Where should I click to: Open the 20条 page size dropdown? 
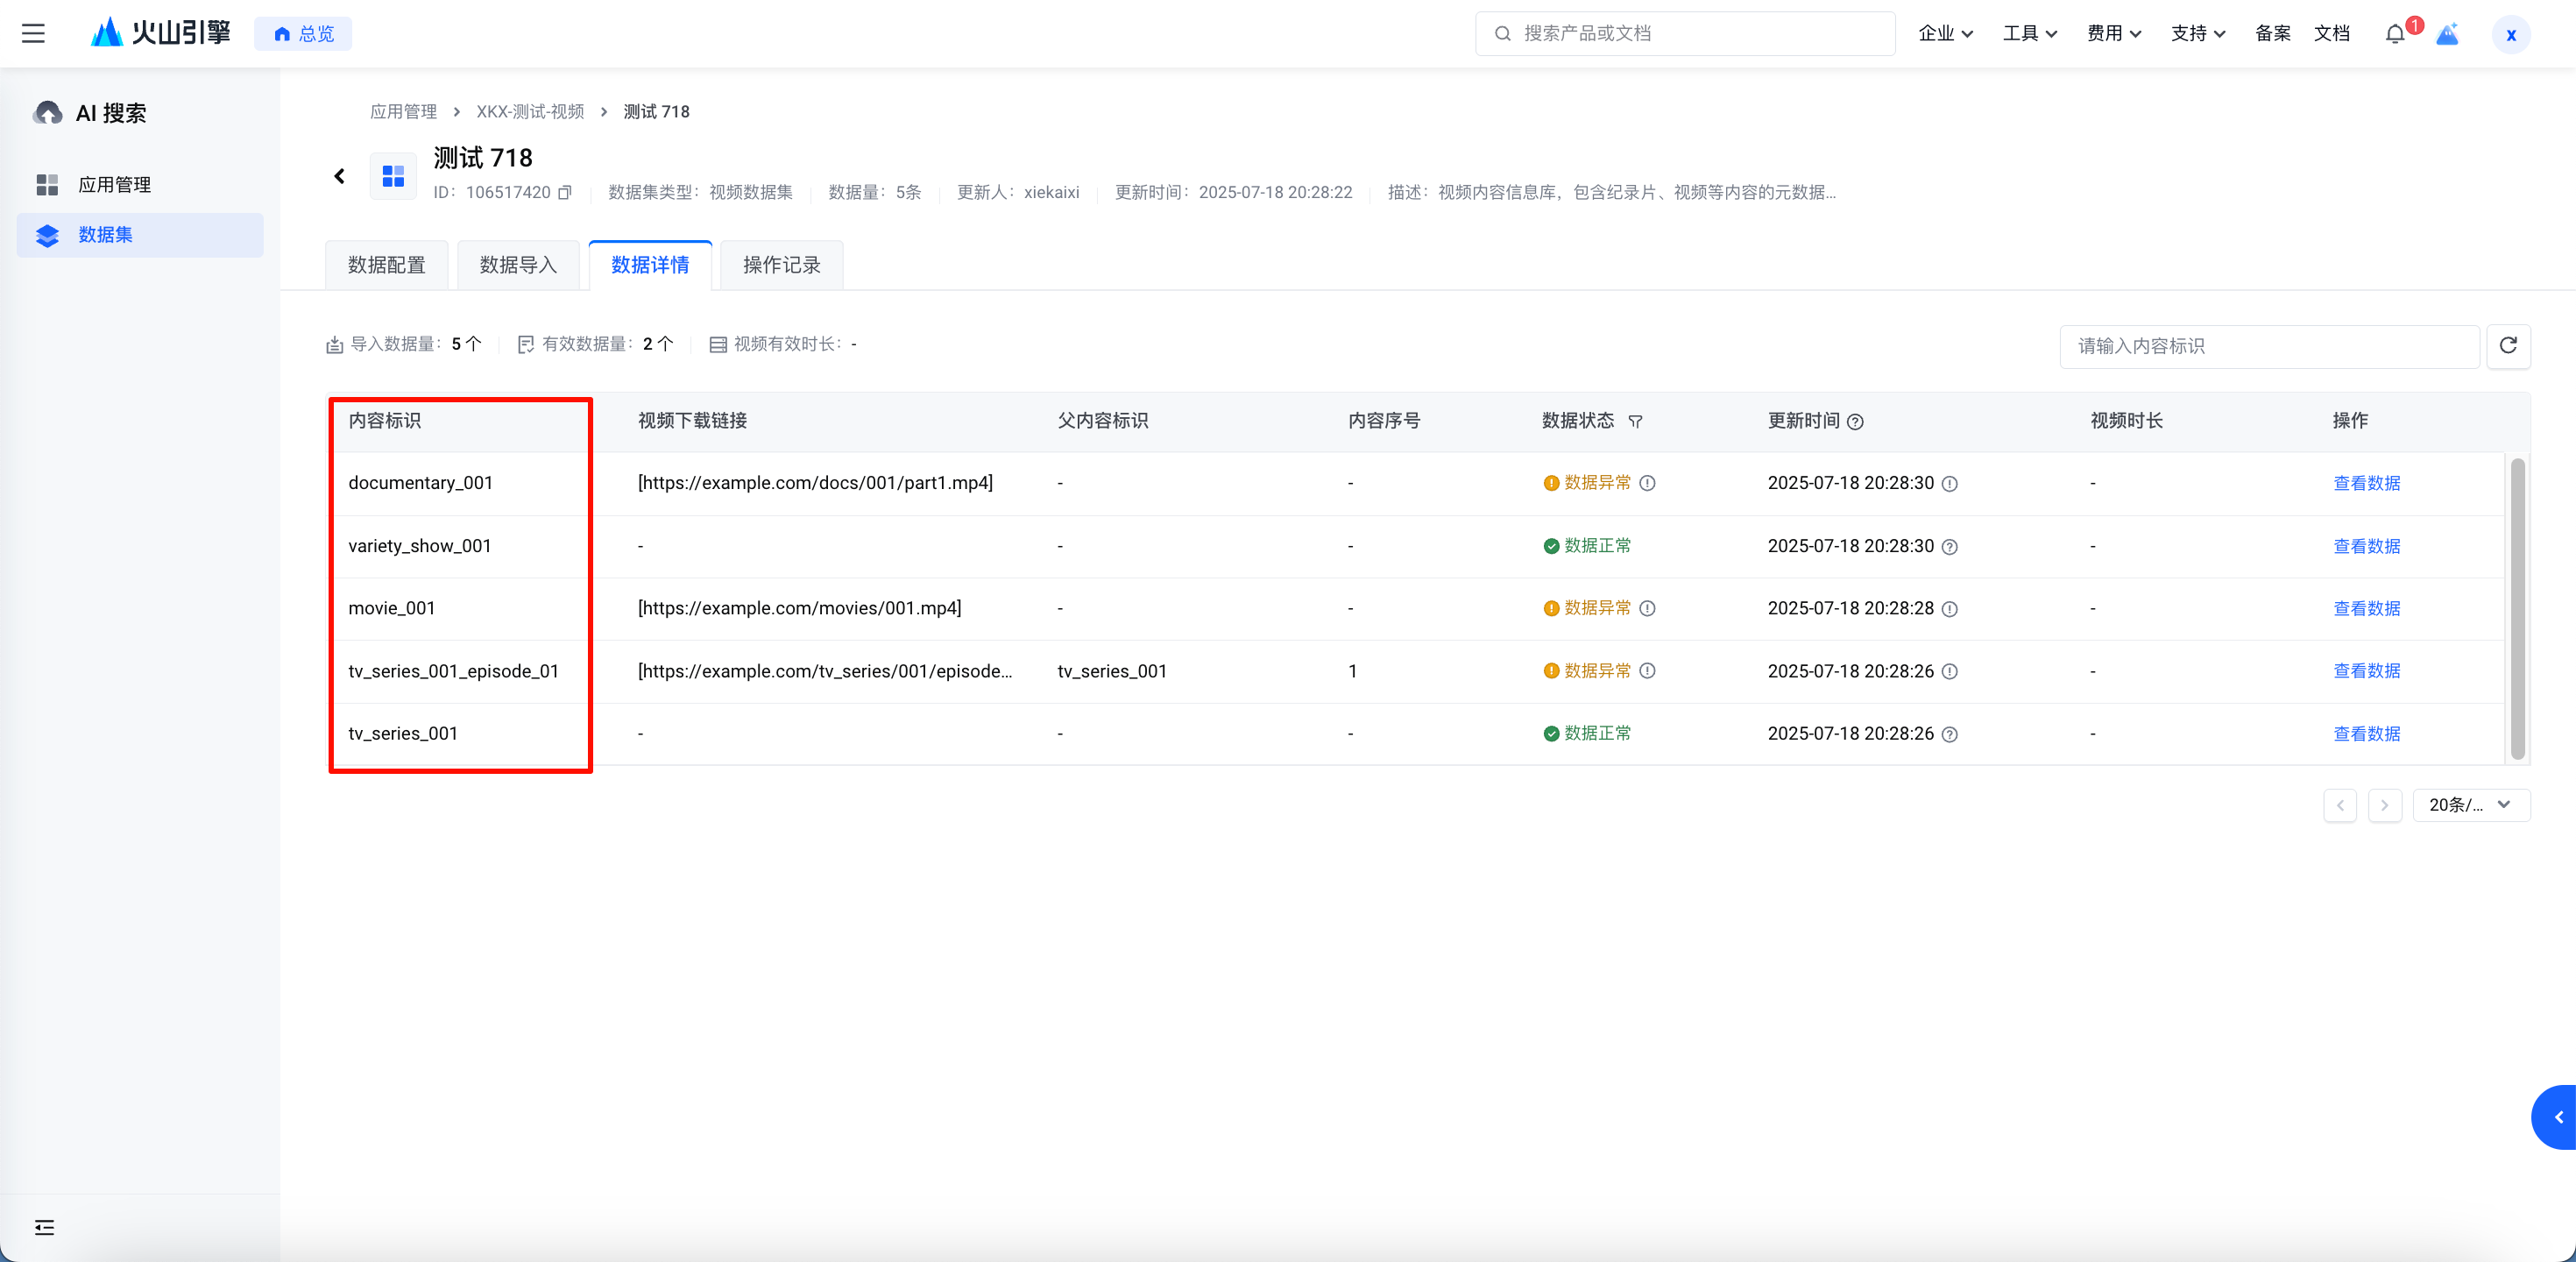pos(2470,805)
